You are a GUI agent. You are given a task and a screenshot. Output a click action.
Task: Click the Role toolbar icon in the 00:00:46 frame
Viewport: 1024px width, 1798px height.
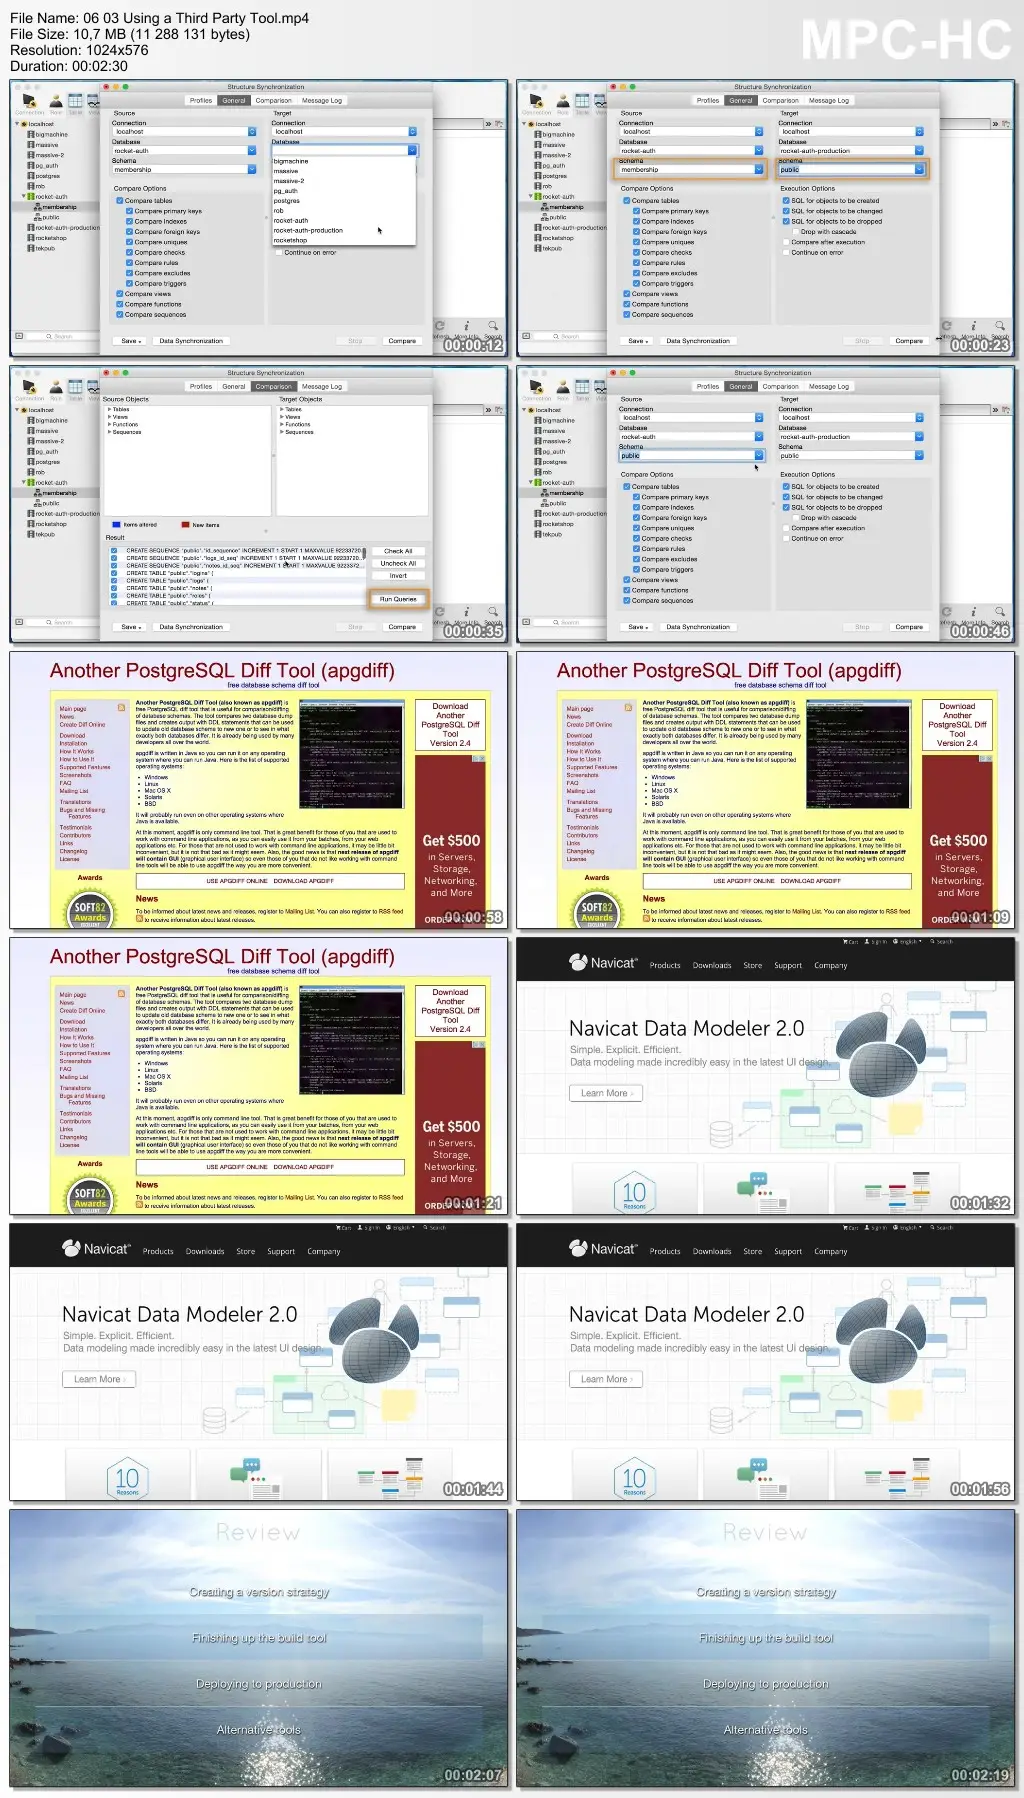(x=563, y=387)
